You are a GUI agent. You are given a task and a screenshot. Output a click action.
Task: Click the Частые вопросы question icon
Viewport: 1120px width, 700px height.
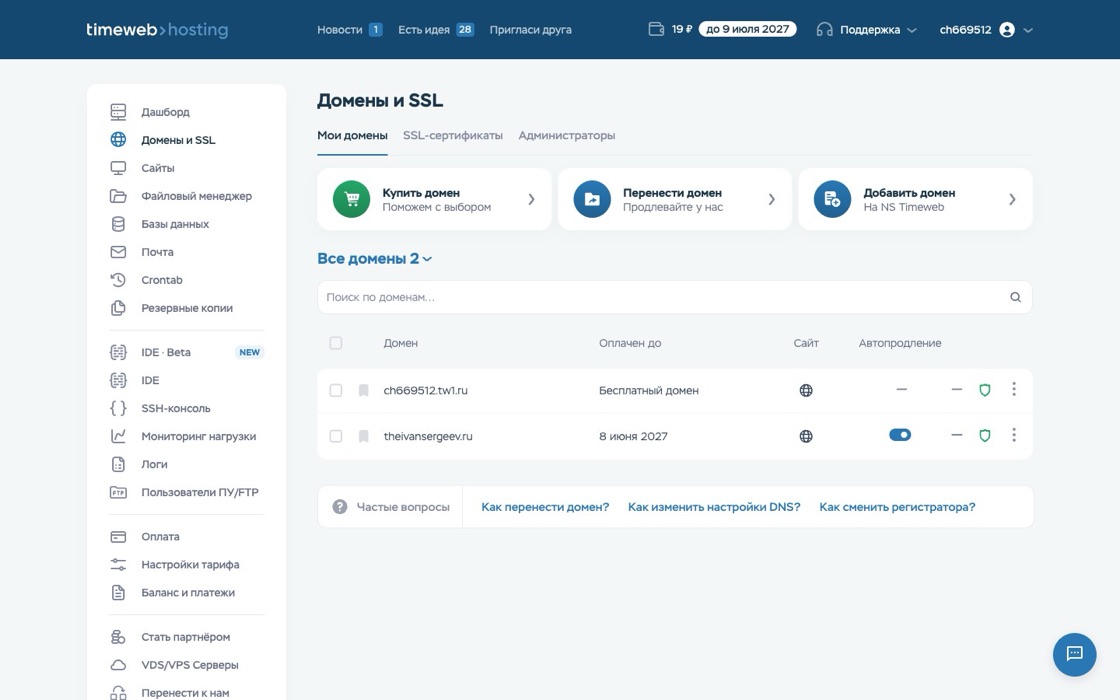pyautogui.click(x=340, y=506)
